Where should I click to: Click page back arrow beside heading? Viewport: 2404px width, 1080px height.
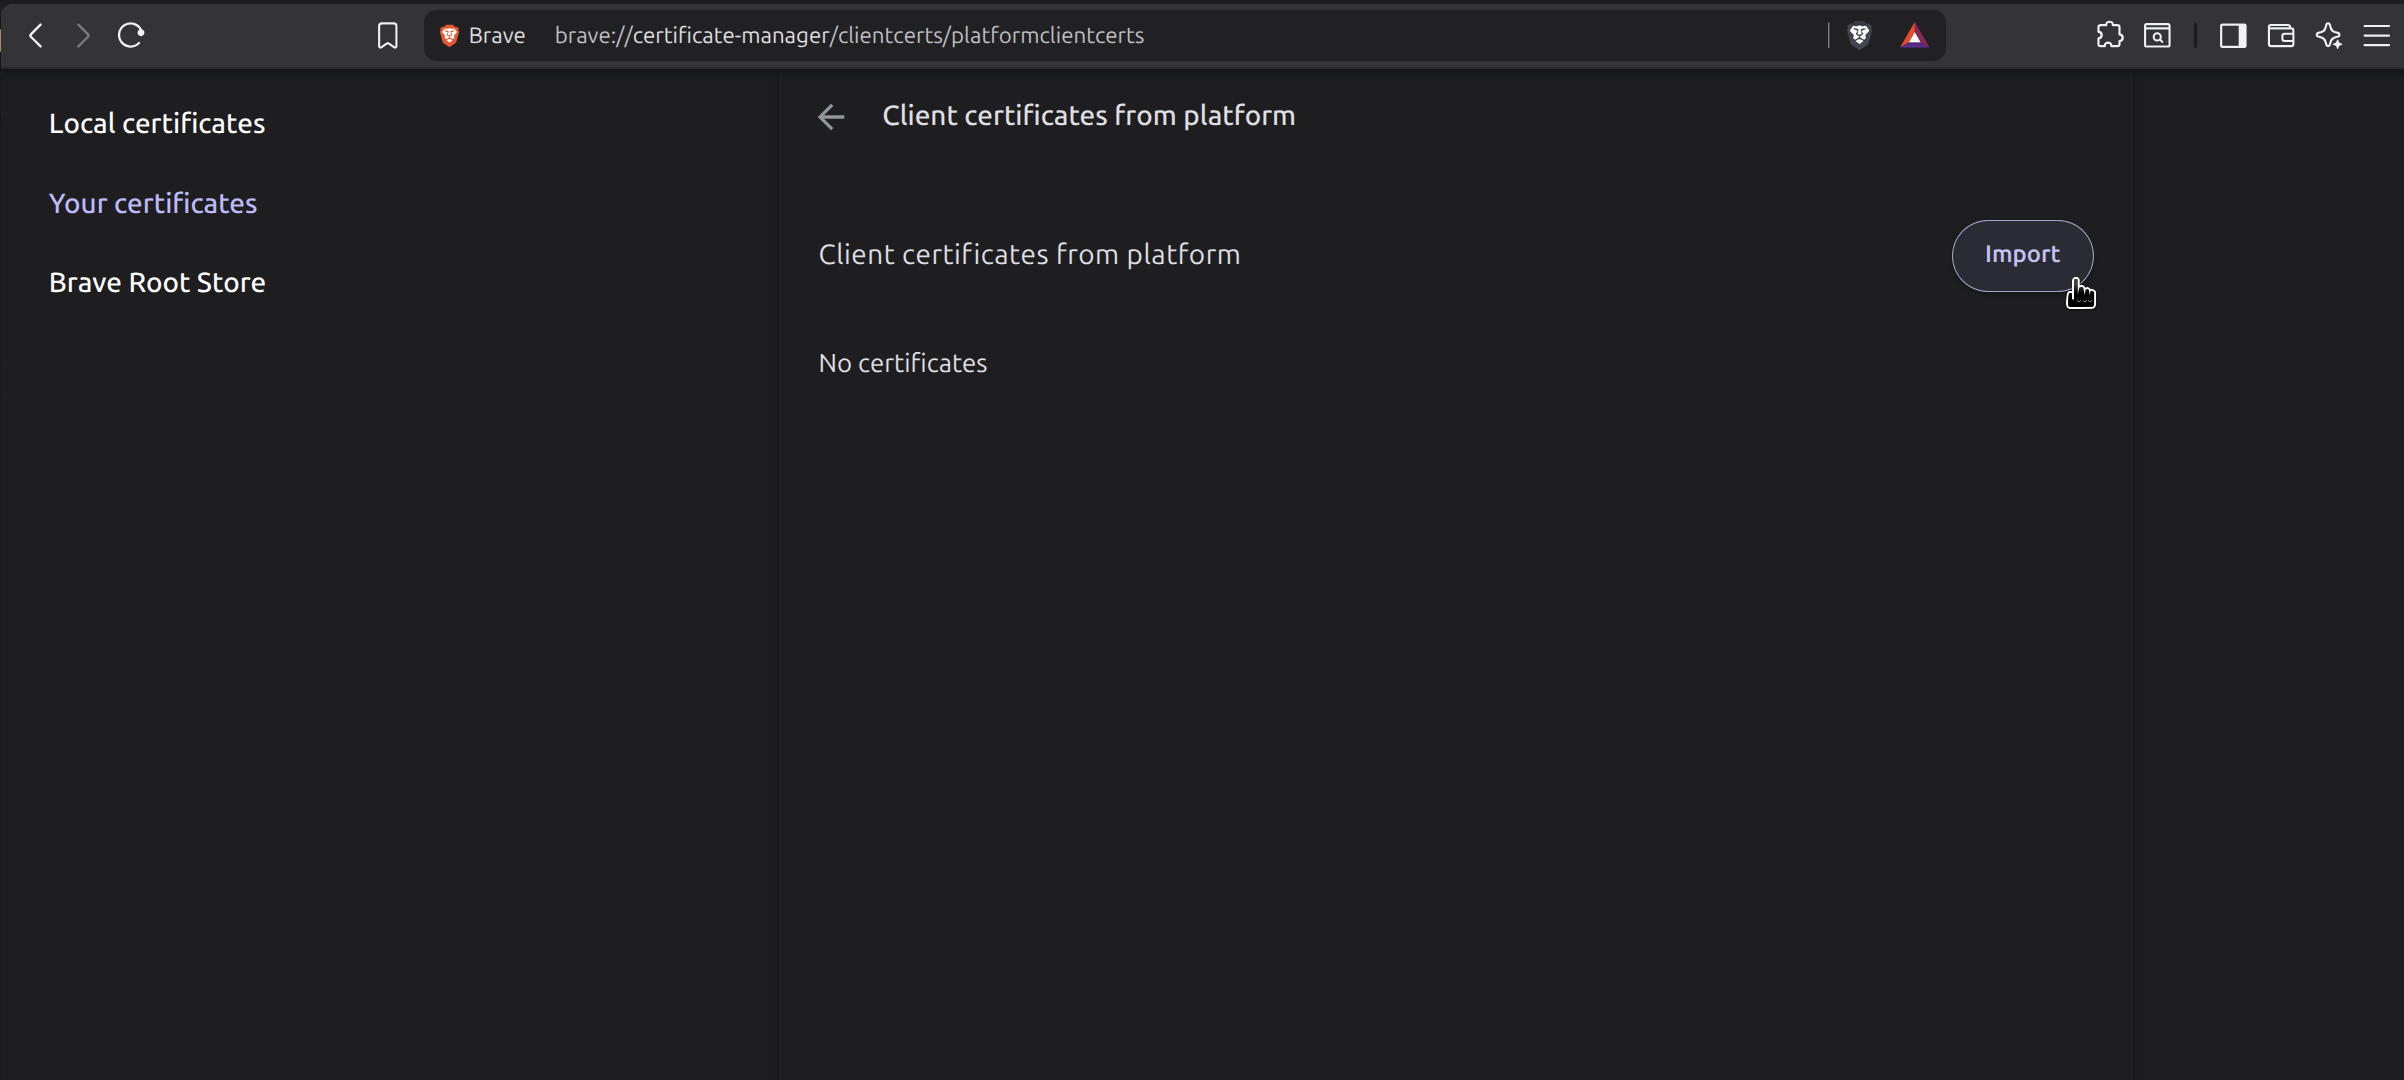pos(831,117)
